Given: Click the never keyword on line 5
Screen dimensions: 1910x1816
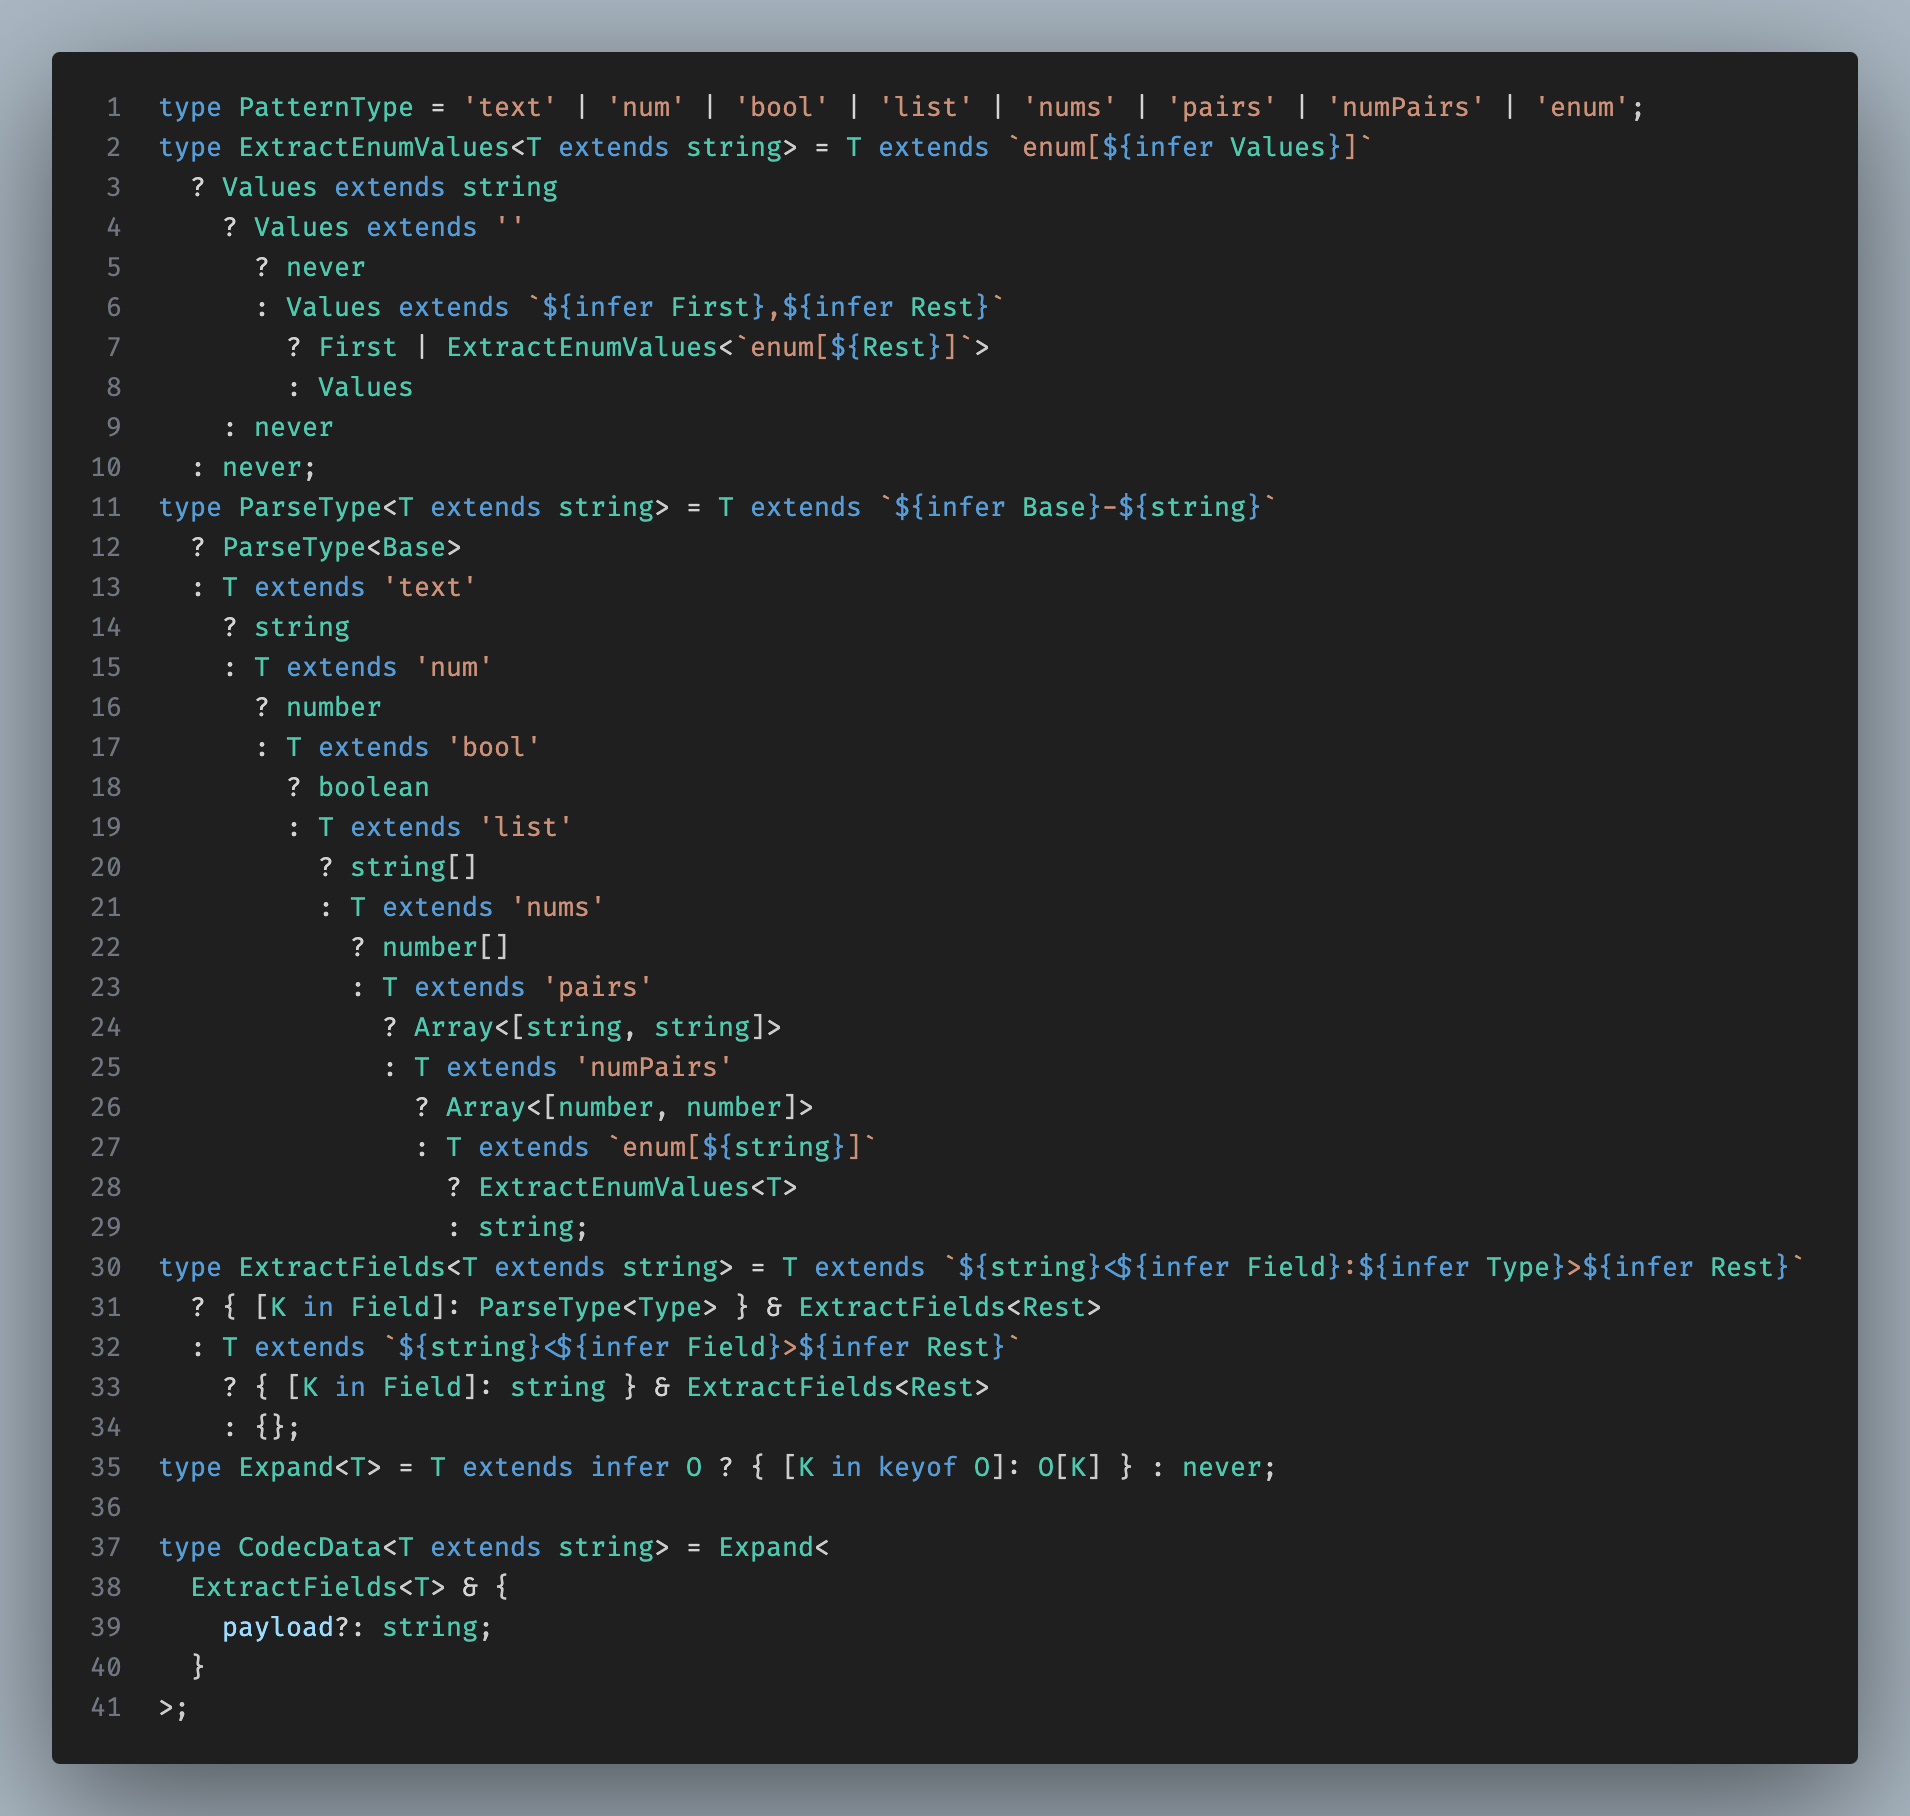Looking at the screenshot, I should (x=325, y=267).
